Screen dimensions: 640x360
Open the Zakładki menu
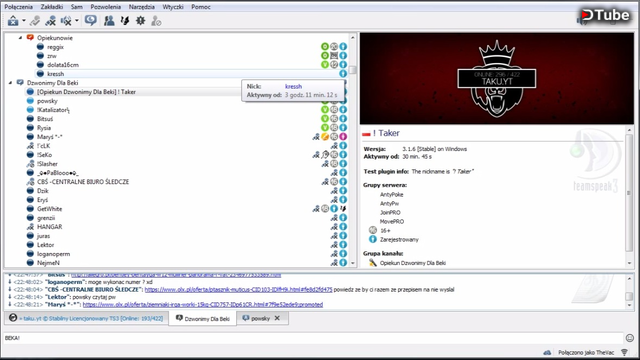52,7
